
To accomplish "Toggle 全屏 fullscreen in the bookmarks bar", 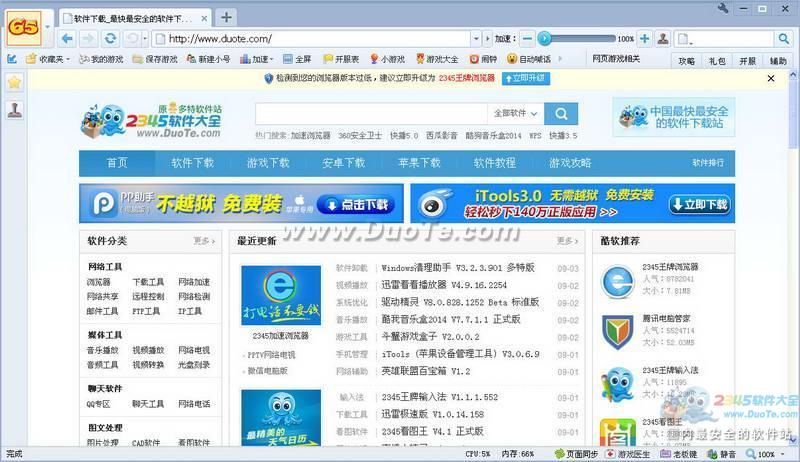I will click(297, 59).
